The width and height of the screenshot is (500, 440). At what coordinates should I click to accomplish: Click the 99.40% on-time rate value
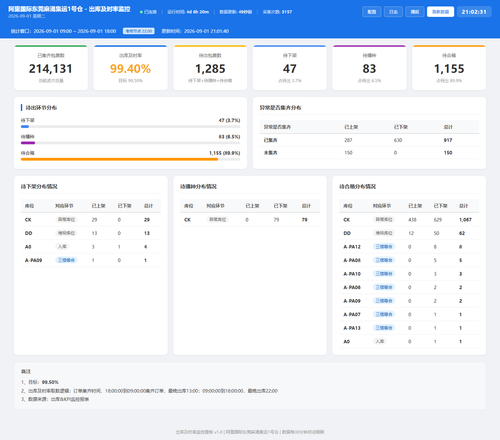[x=130, y=69]
